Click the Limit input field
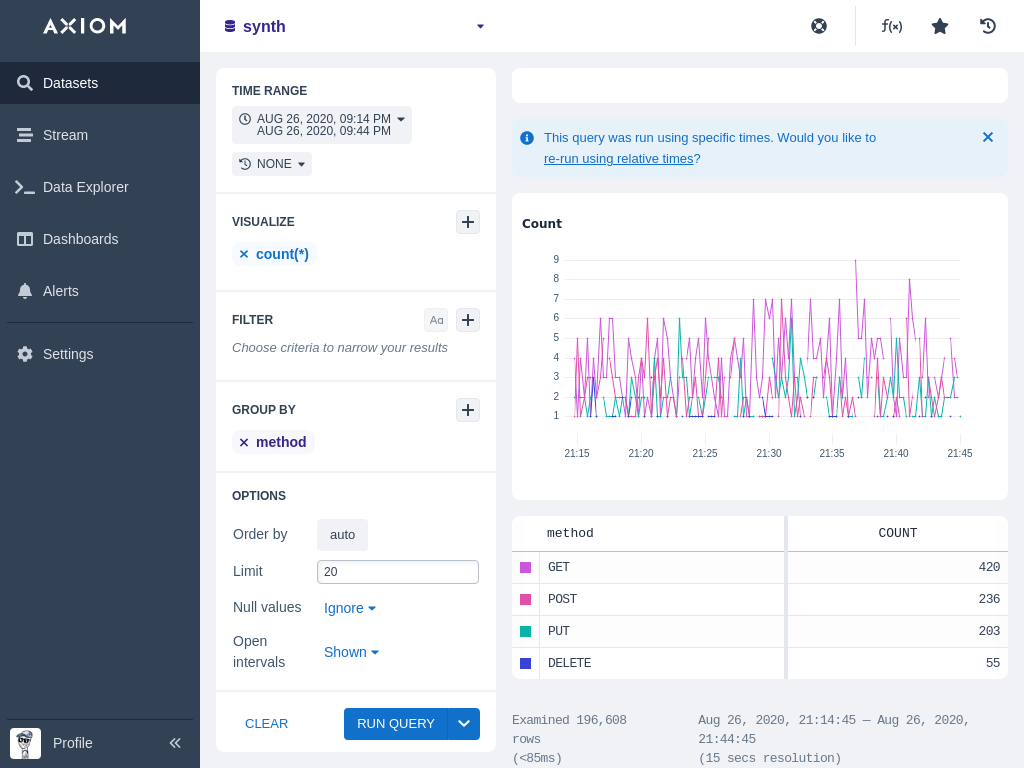This screenshot has height=768, width=1024. tap(397, 572)
